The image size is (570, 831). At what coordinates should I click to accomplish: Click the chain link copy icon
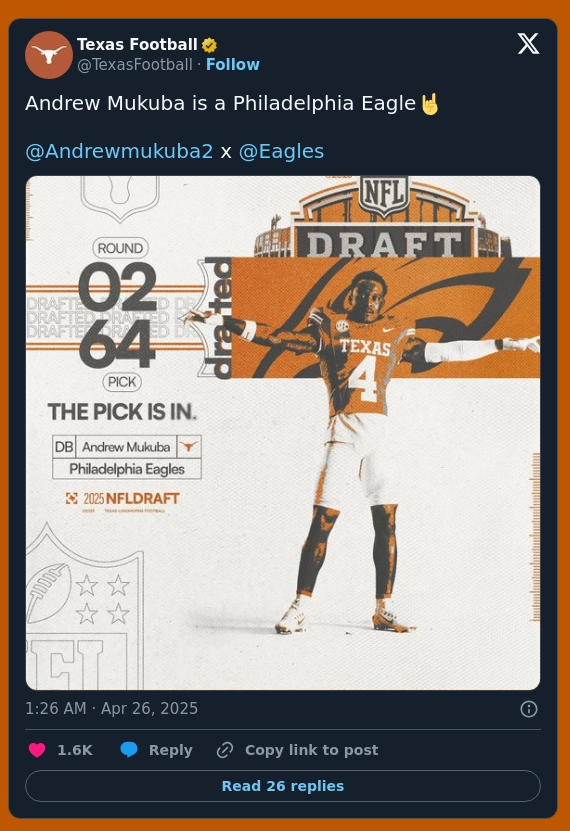pyautogui.click(x=225, y=750)
